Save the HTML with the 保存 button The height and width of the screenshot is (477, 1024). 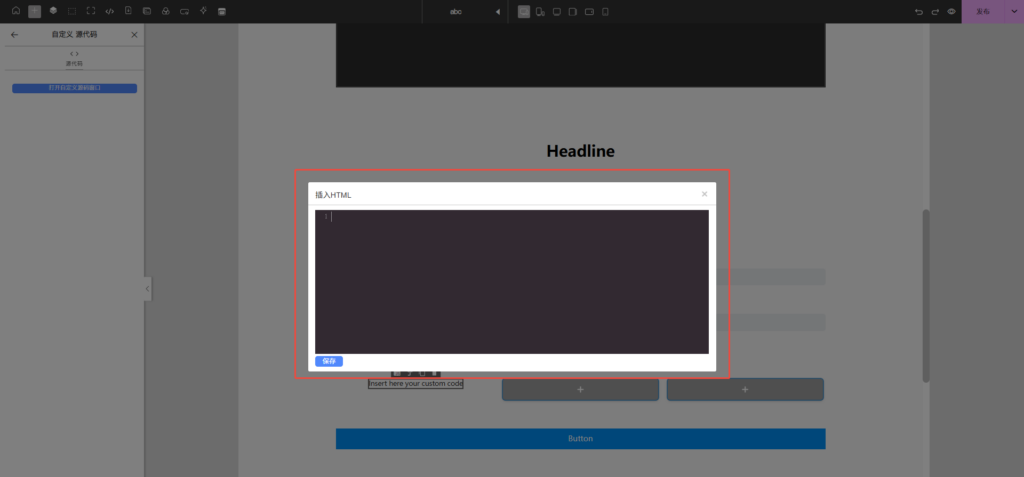(x=329, y=361)
